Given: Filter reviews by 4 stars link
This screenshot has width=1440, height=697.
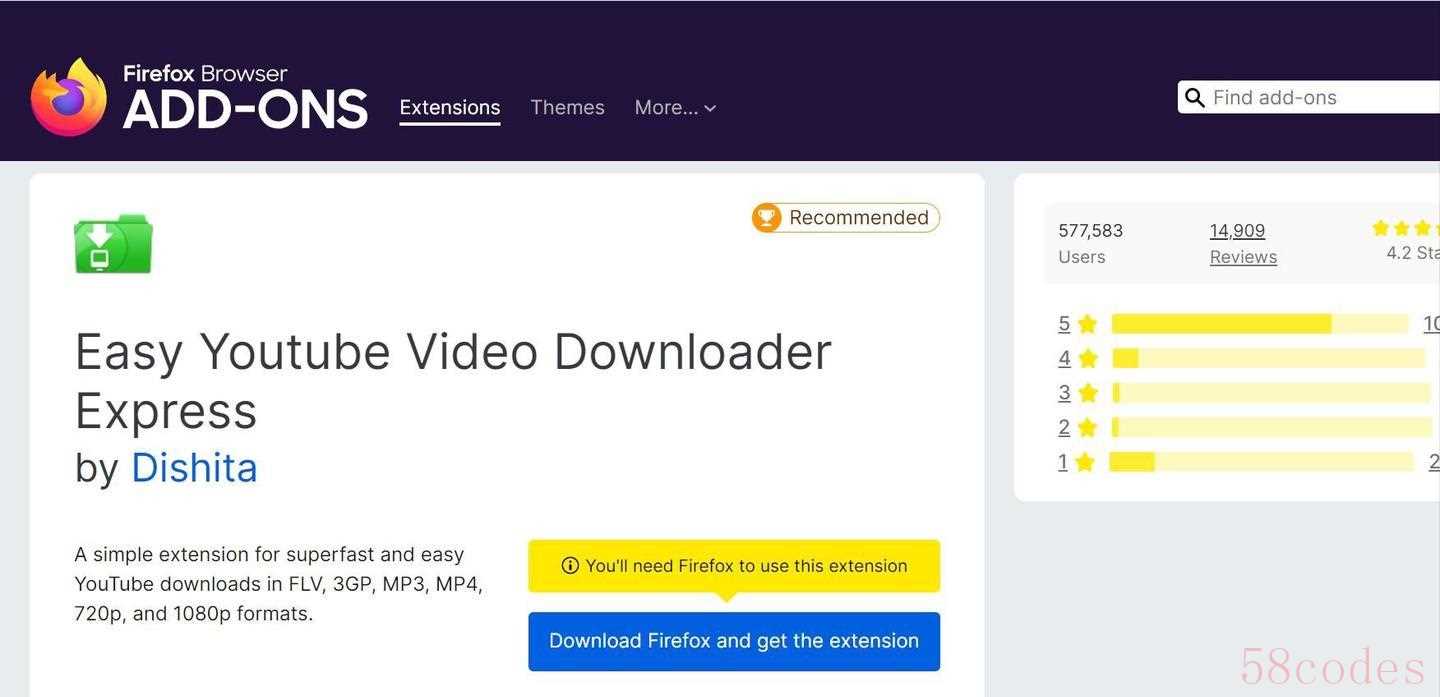Looking at the screenshot, I should click(x=1064, y=358).
